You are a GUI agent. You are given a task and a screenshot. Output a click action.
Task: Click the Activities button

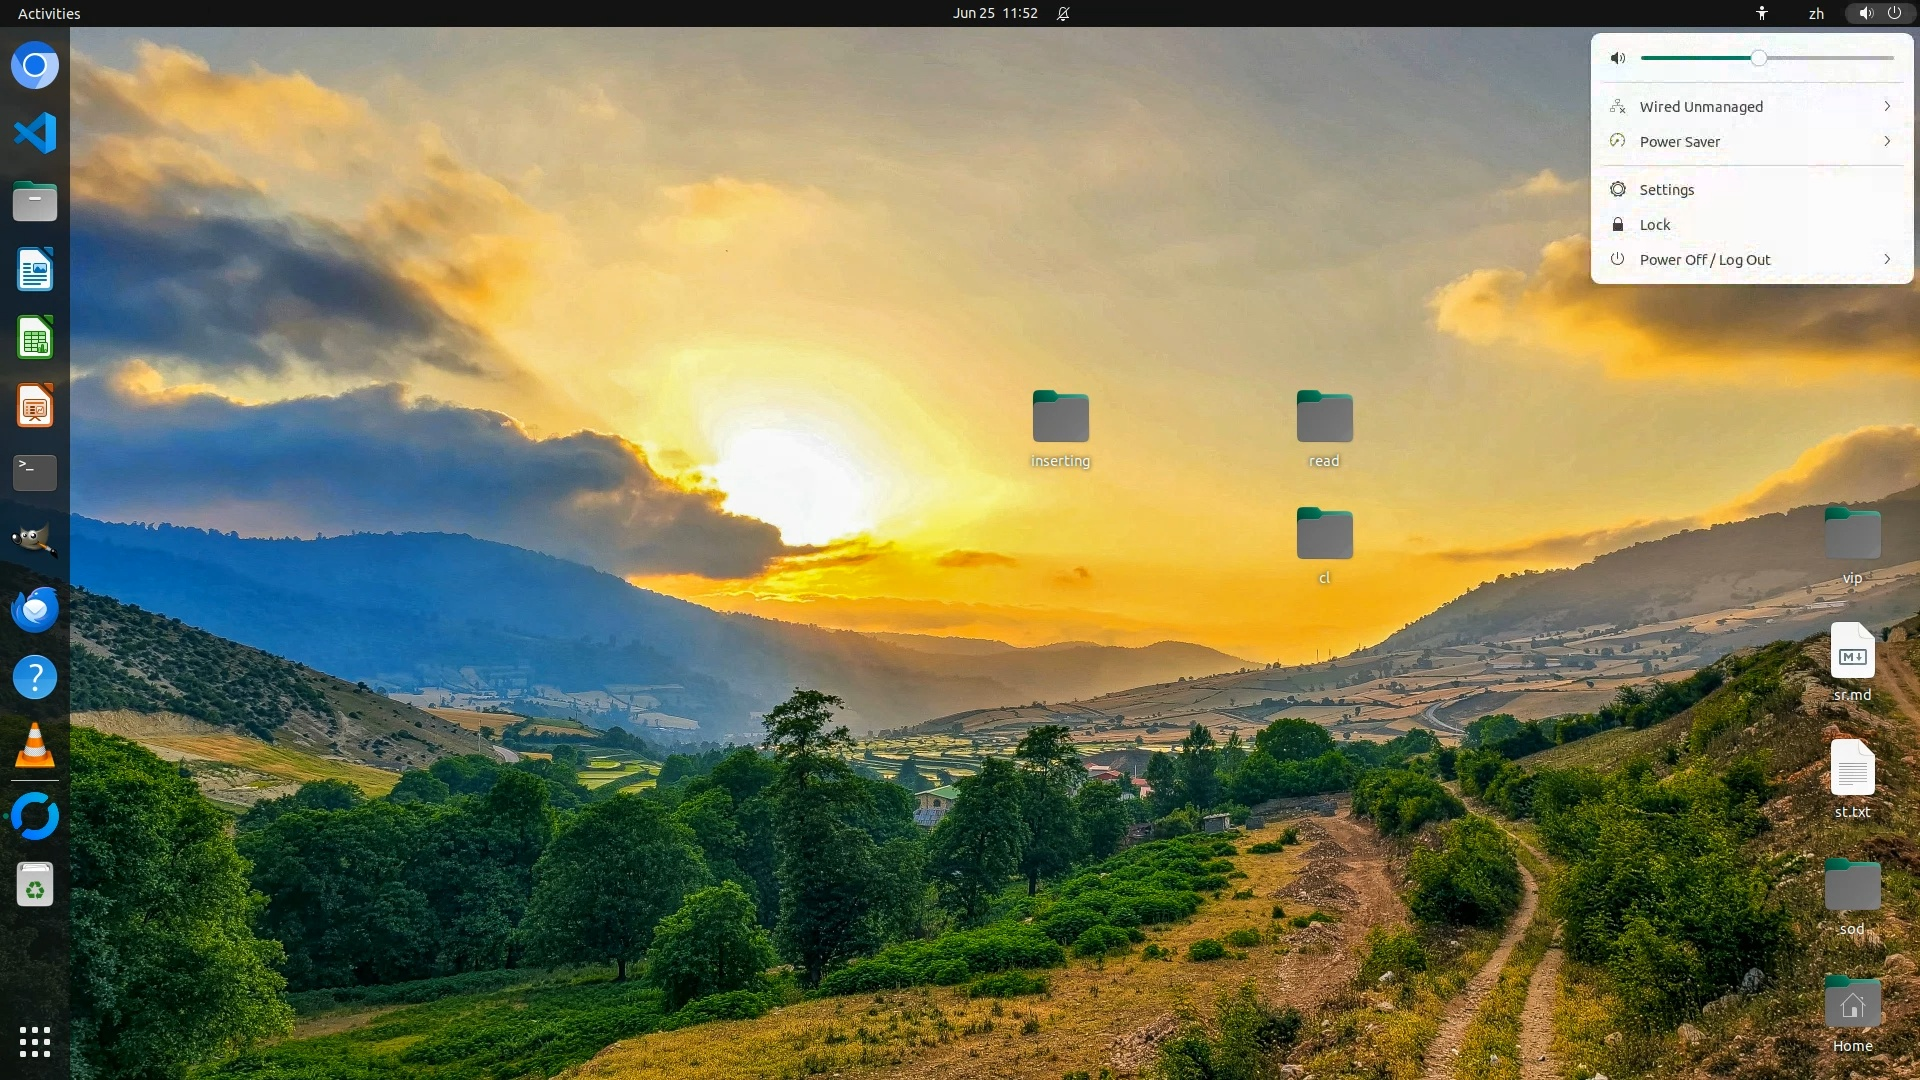point(49,13)
